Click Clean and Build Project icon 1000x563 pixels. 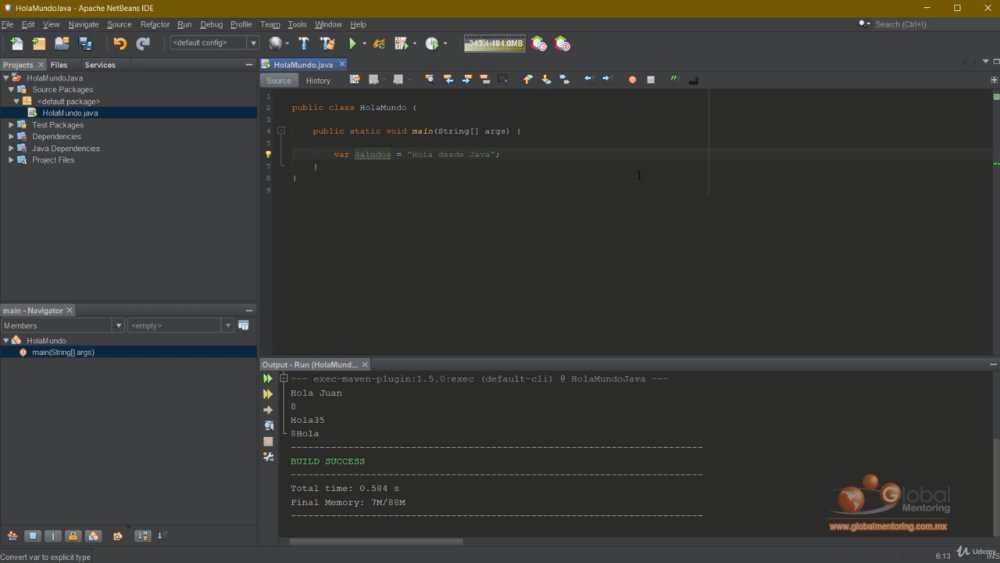(x=327, y=43)
